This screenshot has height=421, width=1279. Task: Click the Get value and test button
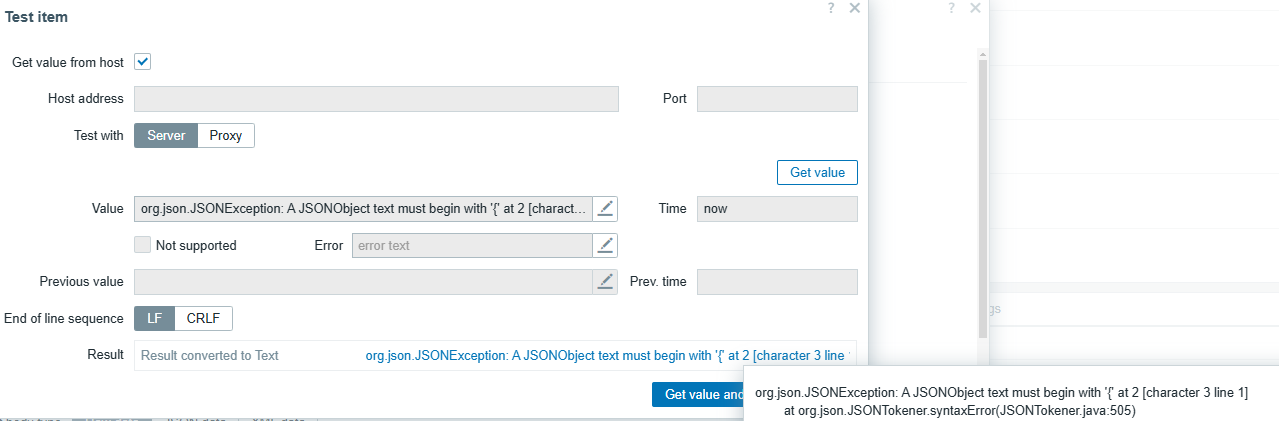(700, 394)
